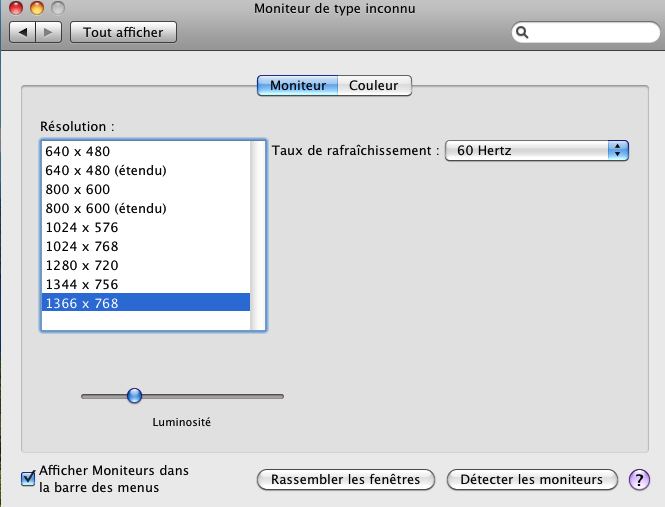Switch to the Couleur tab
The height and width of the screenshot is (507, 665).
coord(374,86)
